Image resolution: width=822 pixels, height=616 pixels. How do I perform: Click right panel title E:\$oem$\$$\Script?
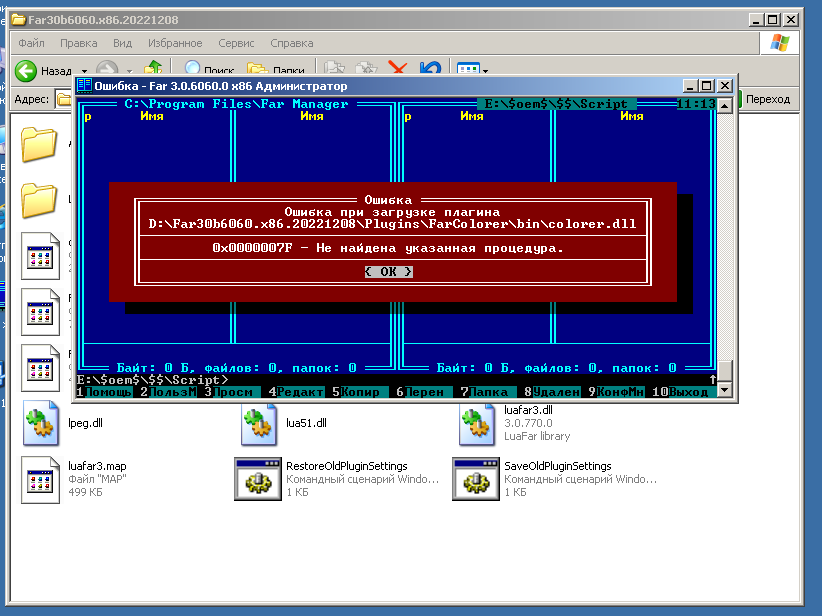[556, 104]
